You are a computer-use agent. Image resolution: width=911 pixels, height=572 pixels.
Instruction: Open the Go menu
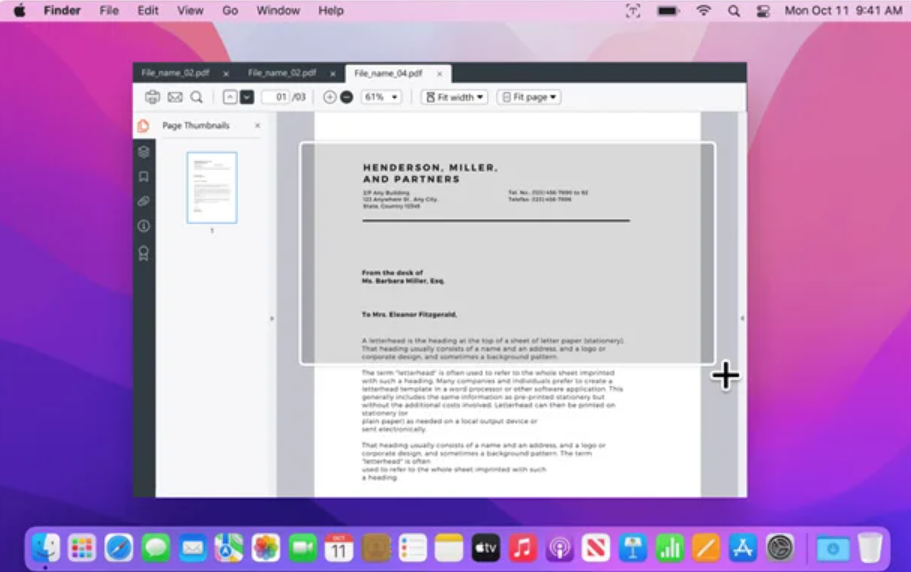(230, 10)
